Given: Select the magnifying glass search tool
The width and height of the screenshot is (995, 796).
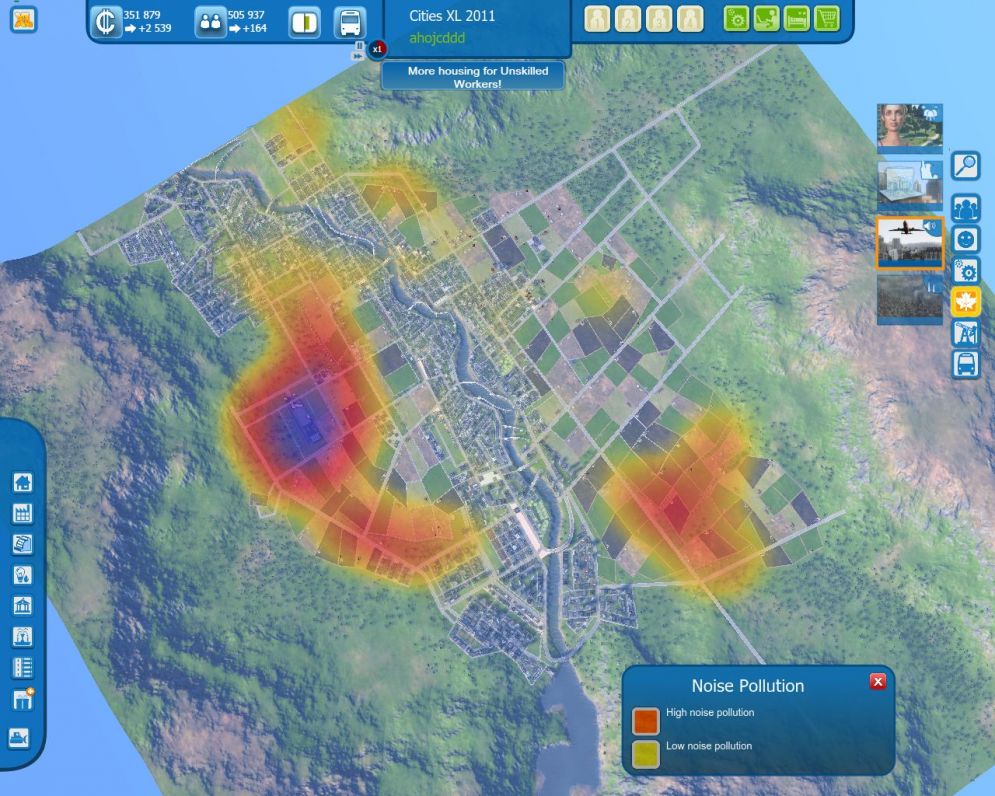Looking at the screenshot, I should point(966,168).
